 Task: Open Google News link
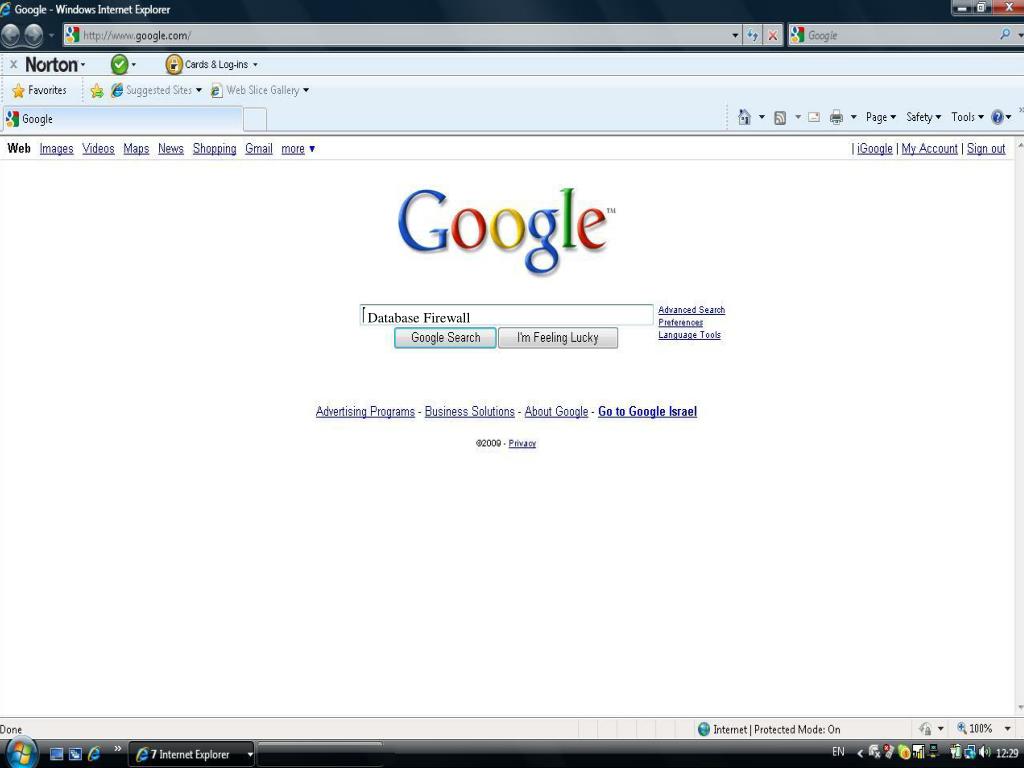(x=170, y=148)
